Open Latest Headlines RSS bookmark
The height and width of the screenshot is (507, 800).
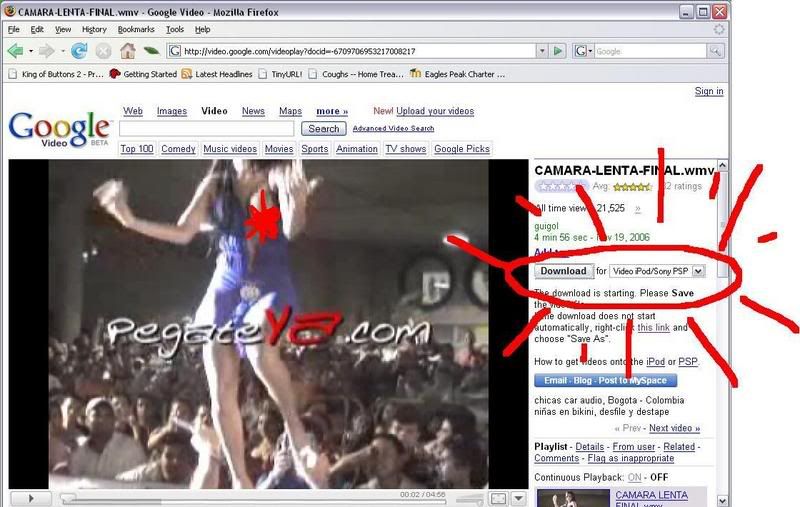(x=217, y=74)
